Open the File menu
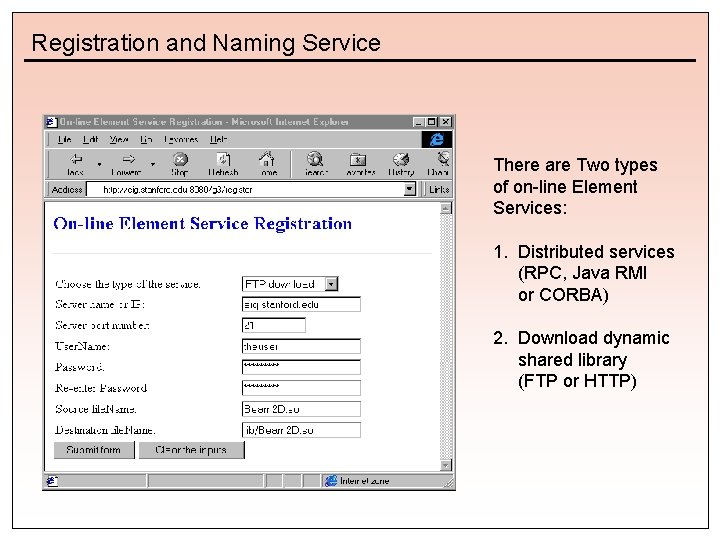The width and height of the screenshot is (720, 540). (64, 139)
